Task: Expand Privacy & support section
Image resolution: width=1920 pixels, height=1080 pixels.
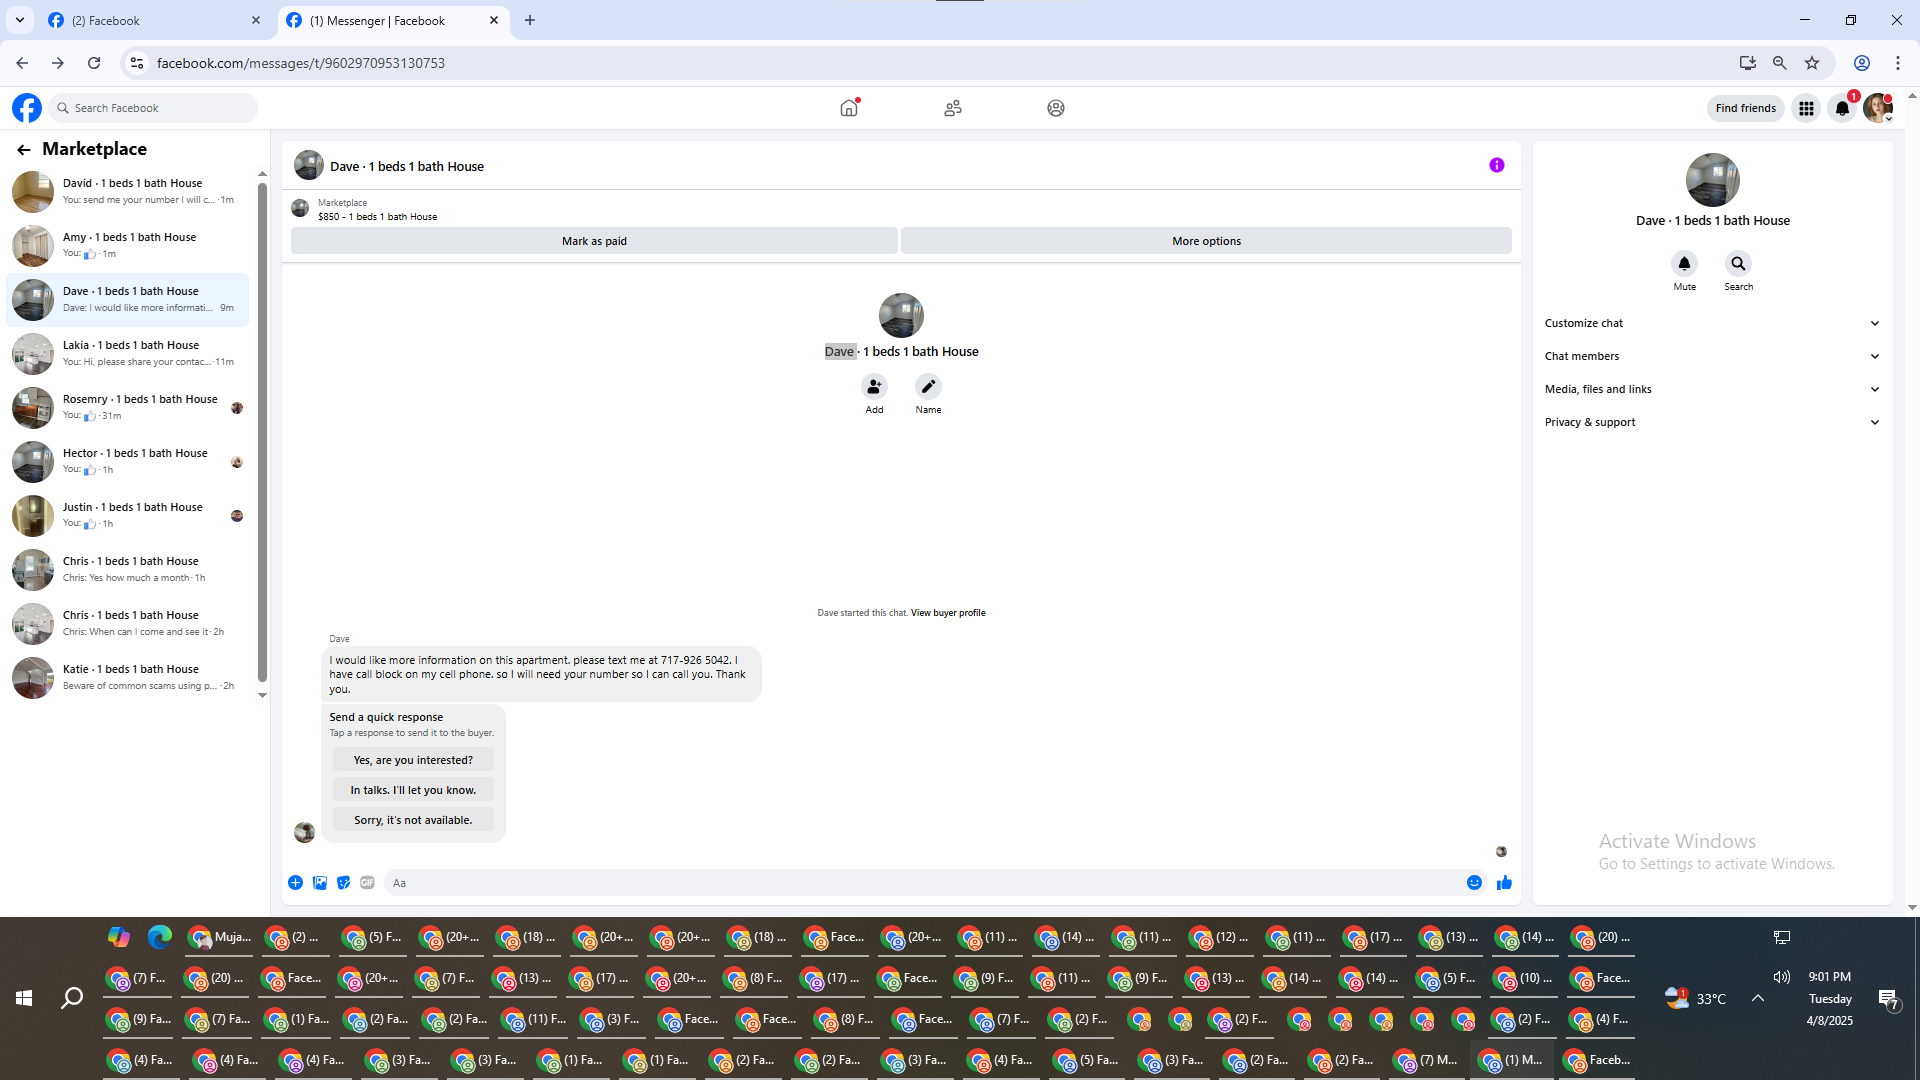Action: click(x=1712, y=422)
